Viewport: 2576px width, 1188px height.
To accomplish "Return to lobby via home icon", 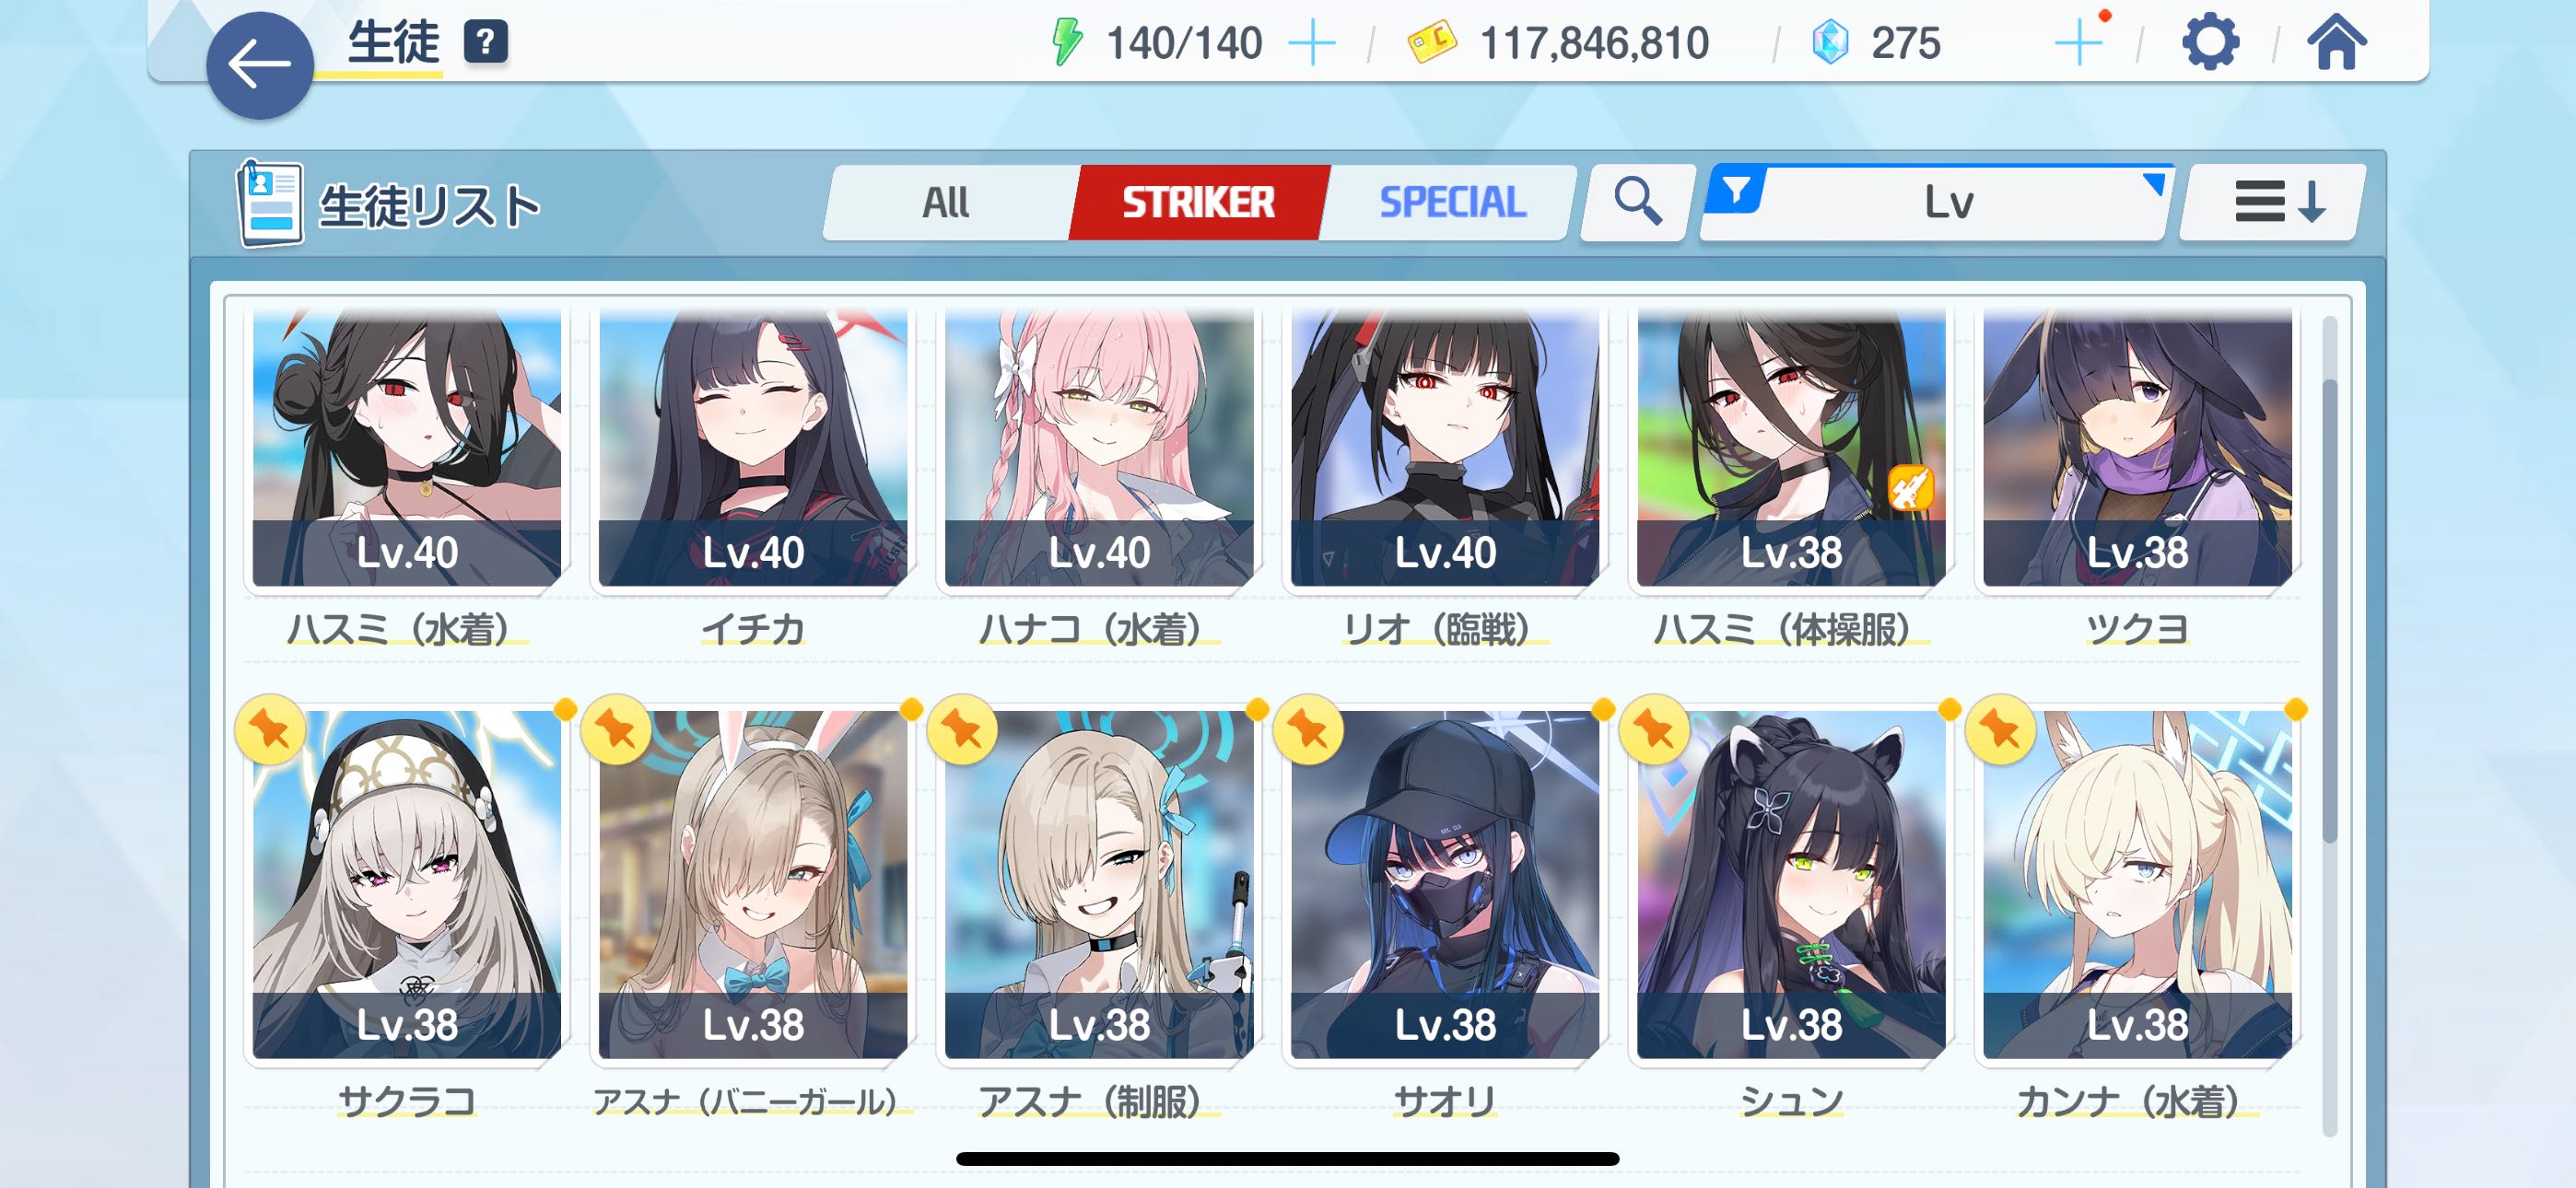I will point(2336,43).
